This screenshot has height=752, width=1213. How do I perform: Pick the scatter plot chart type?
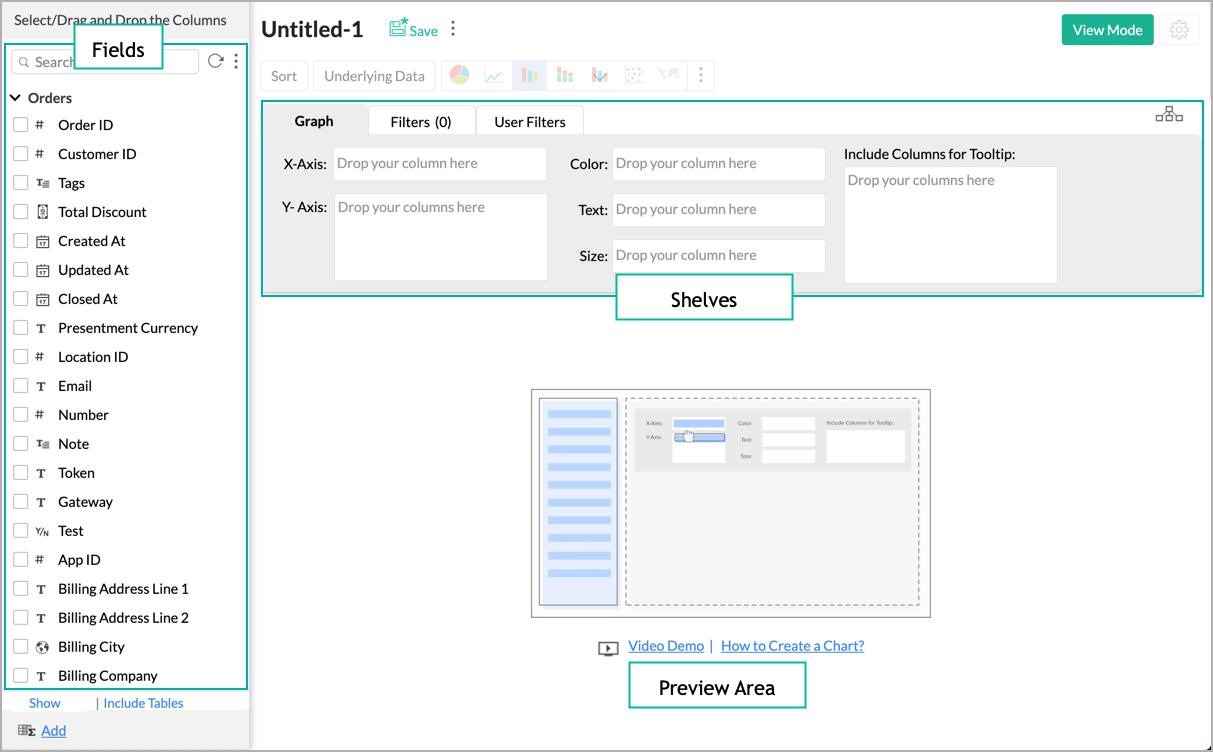pyautogui.click(x=634, y=75)
